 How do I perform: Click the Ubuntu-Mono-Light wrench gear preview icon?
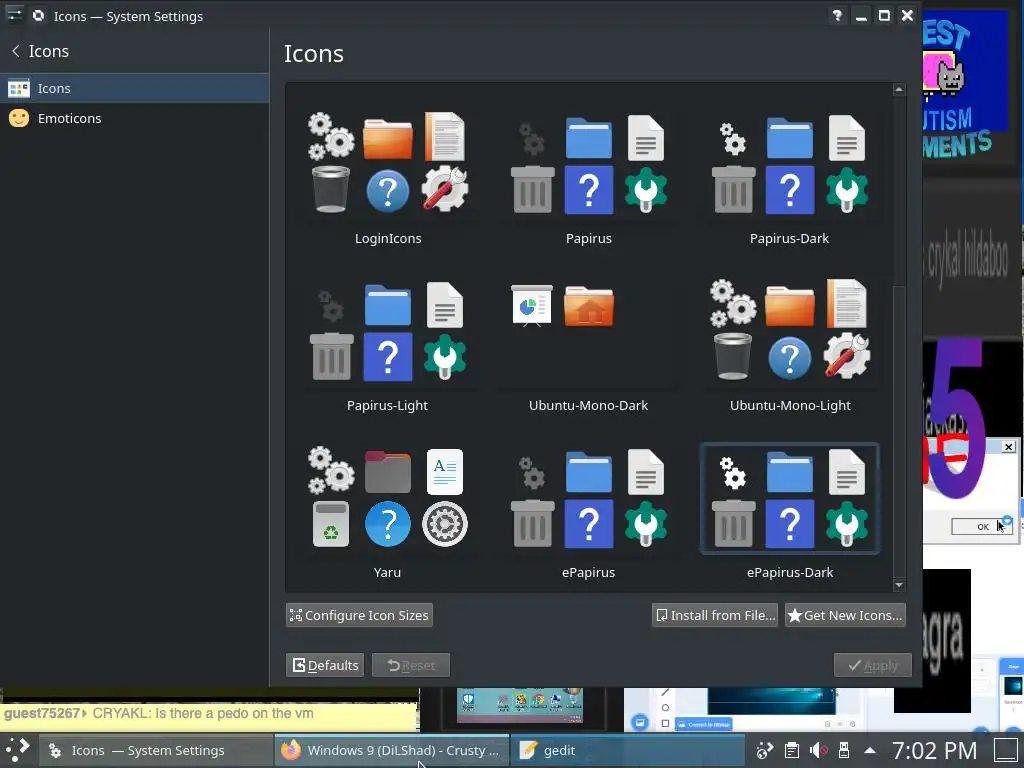tap(846, 356)
